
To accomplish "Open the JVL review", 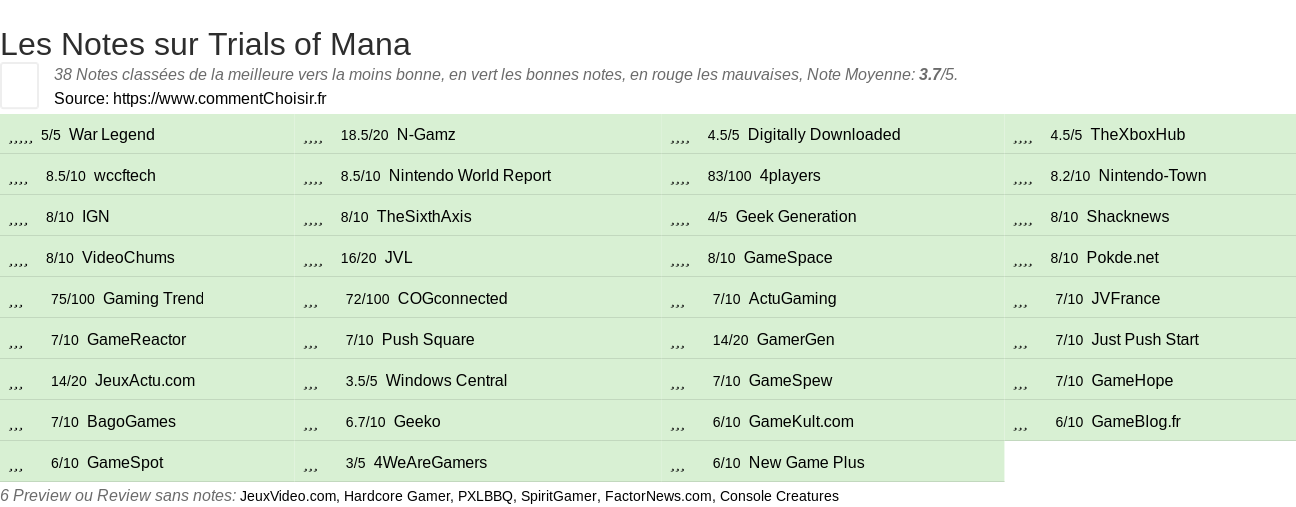I will 399,258.
